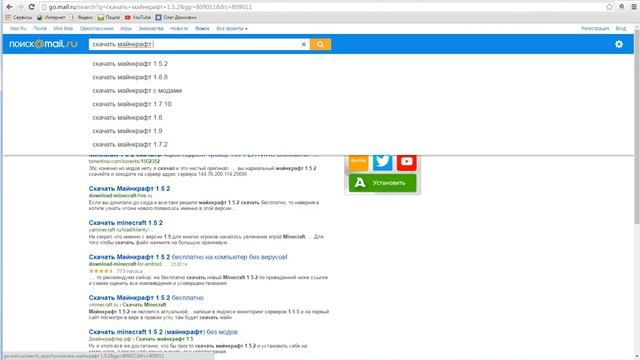Clear the search field with the X

304,44
